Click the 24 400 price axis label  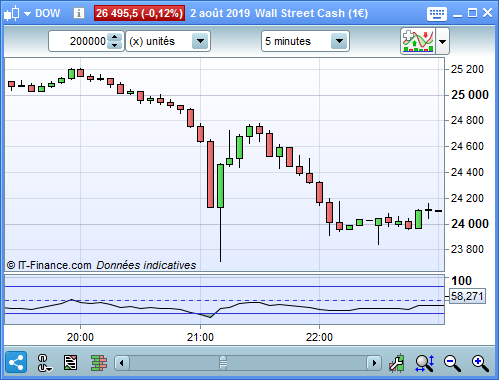tap(467, 172)
